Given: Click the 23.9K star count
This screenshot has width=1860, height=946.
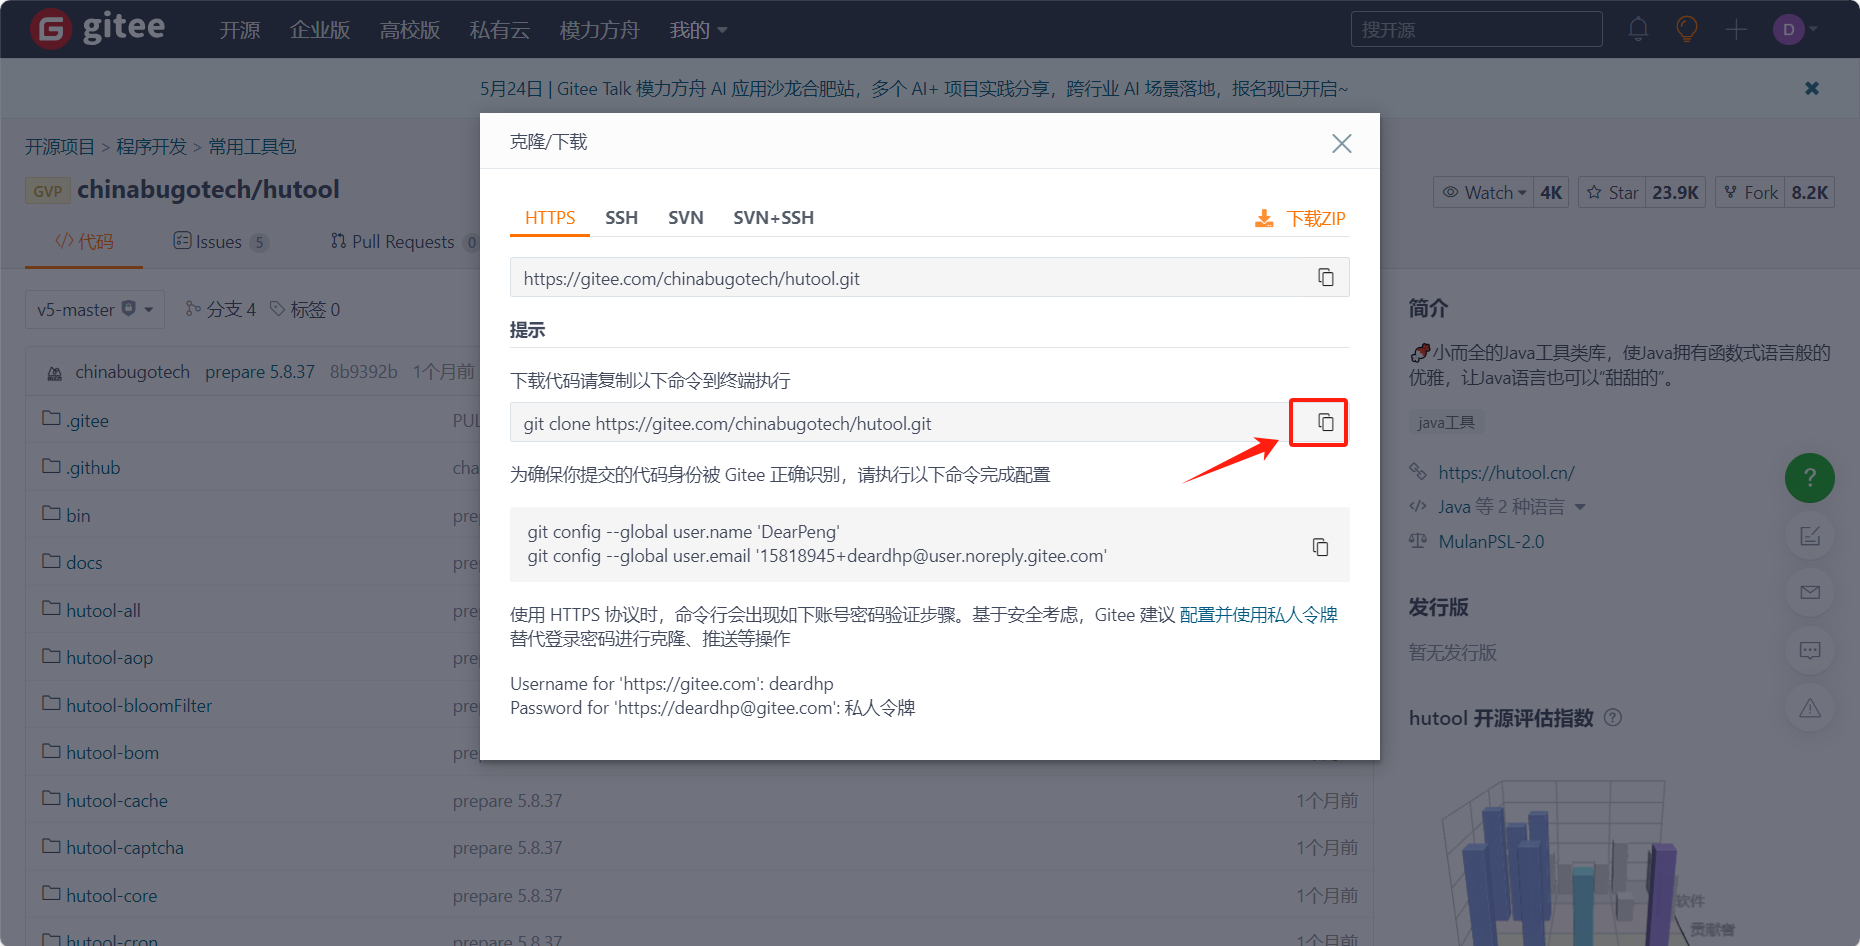Looking at the screenshot, I should click(1675, 192).
